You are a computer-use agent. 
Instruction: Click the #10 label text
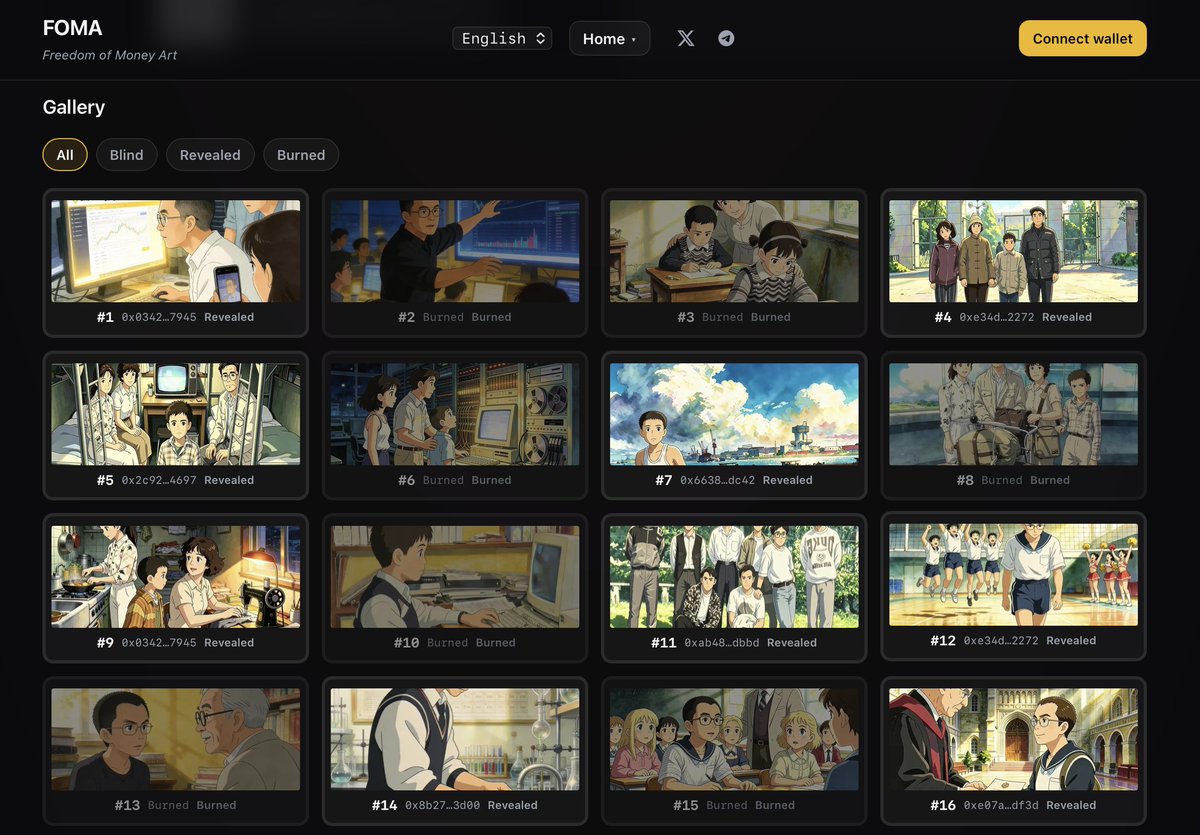pos(406,643)
